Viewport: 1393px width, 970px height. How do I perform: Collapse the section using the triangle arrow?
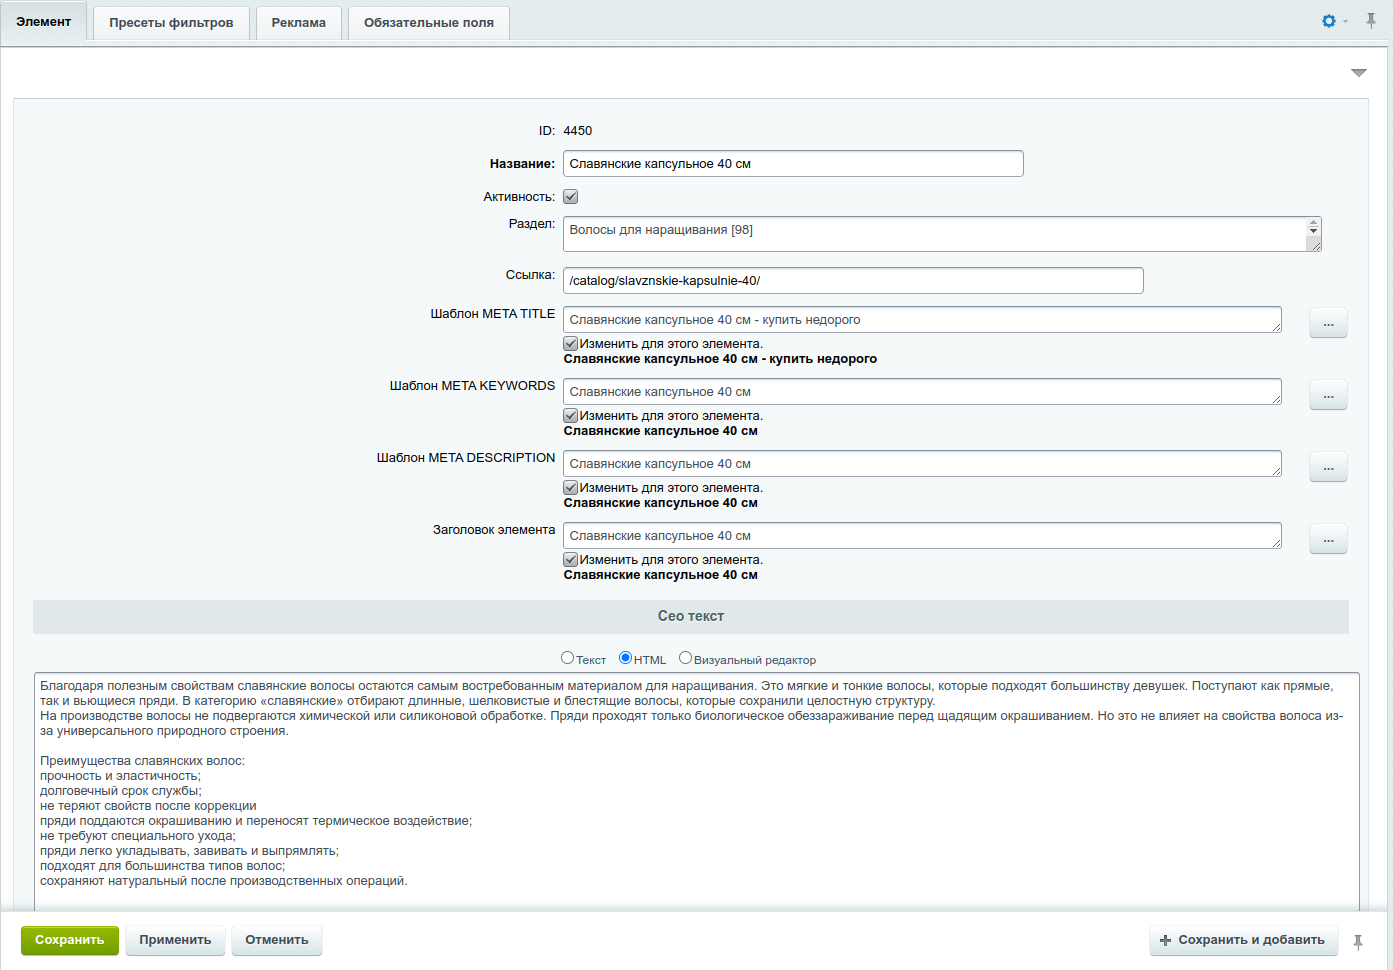(1358, 73)
